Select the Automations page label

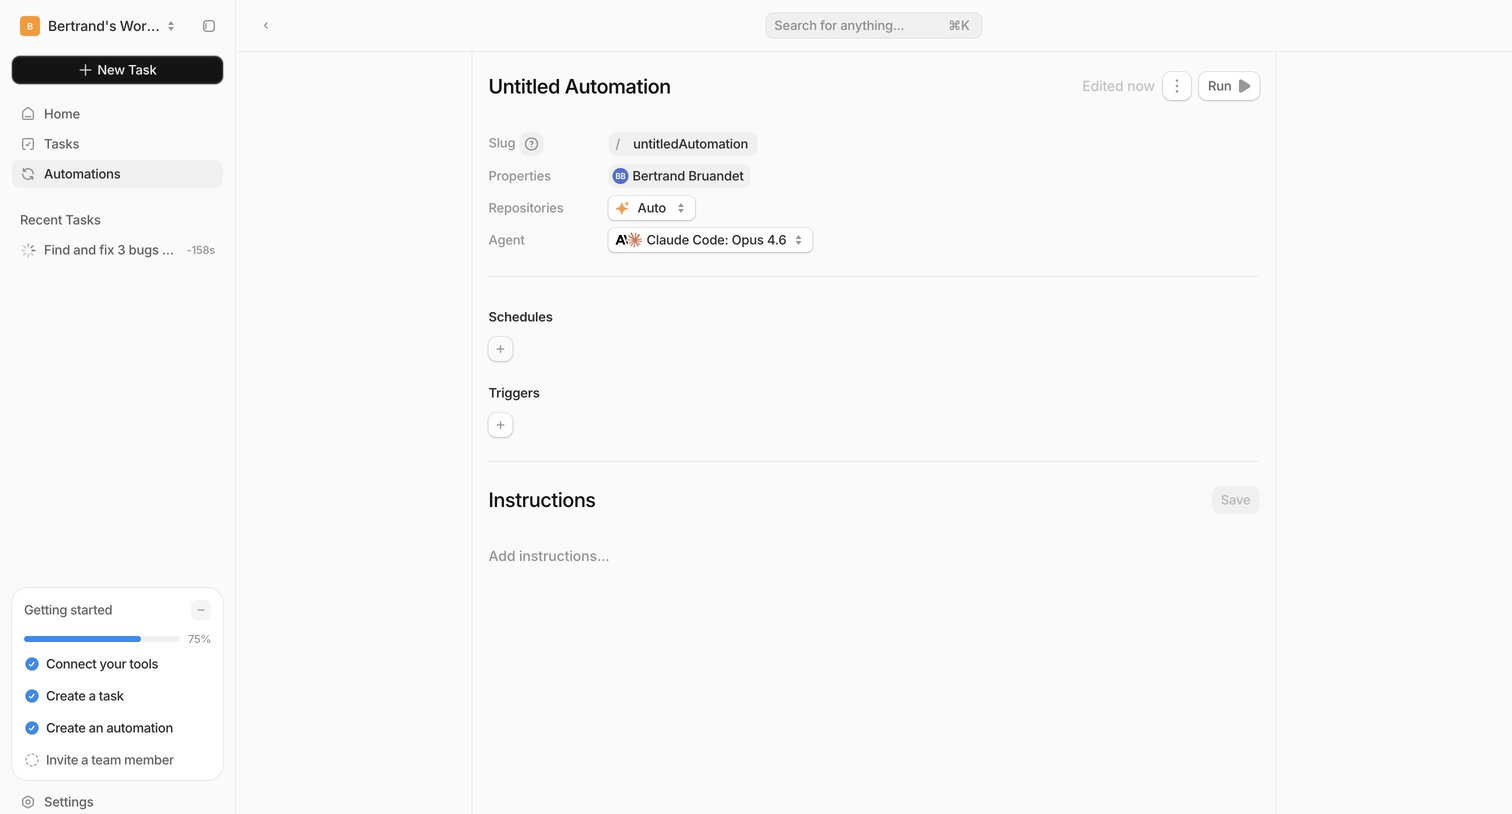pyautogui.click(x=82, y=174)
